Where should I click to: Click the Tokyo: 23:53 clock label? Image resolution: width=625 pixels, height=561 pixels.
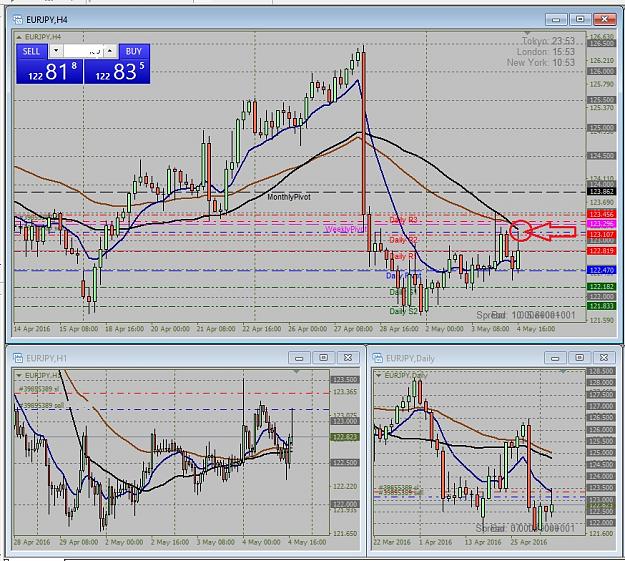(548, 41)
